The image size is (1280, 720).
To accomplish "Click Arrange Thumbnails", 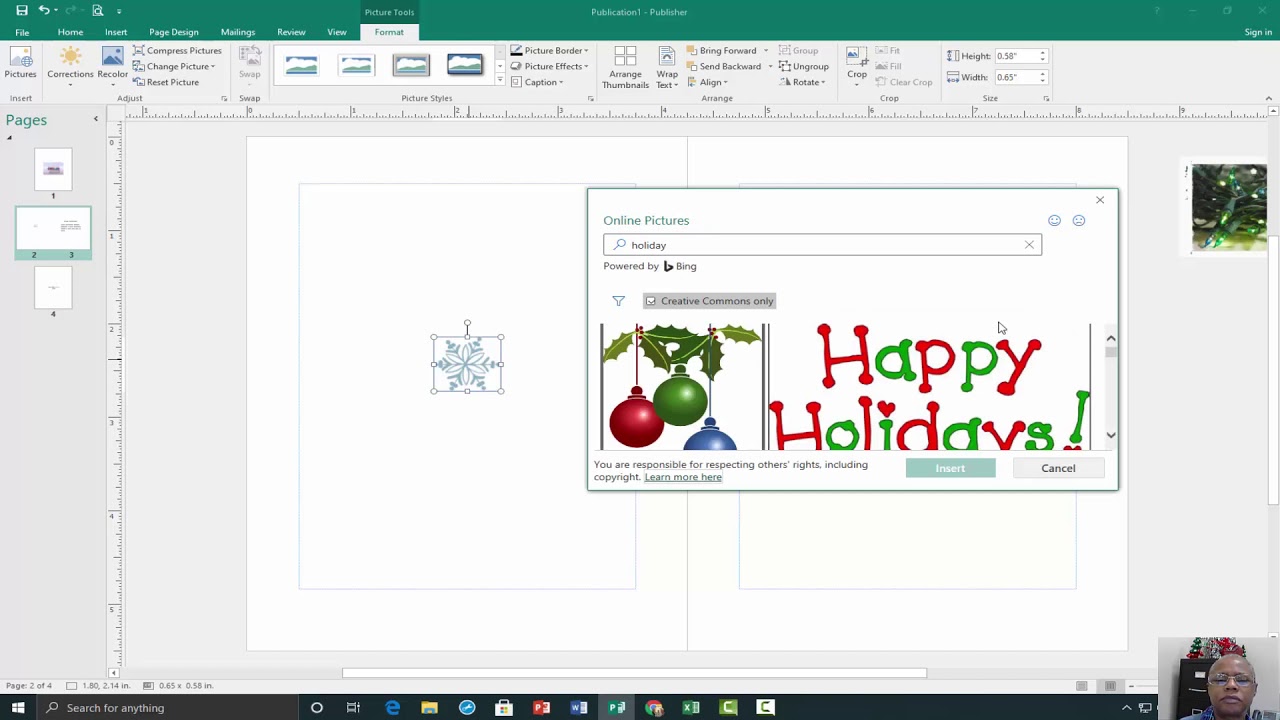I will pyautogui.click(x=625, y=67).
